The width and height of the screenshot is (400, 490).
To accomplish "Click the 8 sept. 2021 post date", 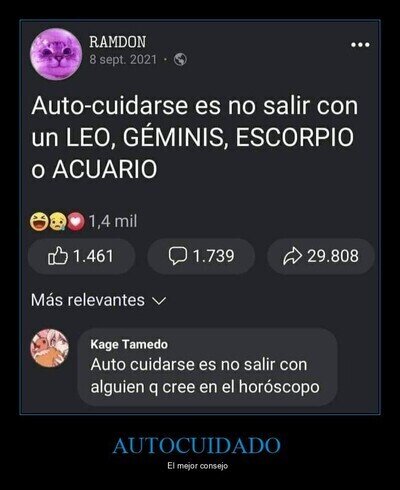I will (x=123, y=60).
